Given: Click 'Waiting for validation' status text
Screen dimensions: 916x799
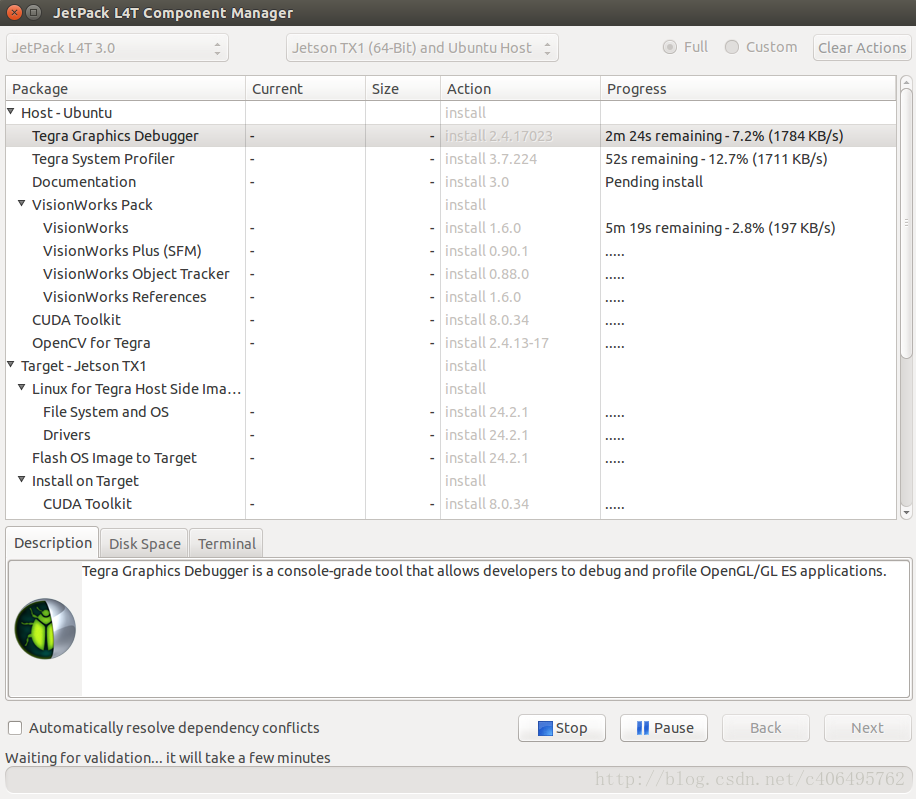Looking at the screenshot, I should [x=168, y=758].
